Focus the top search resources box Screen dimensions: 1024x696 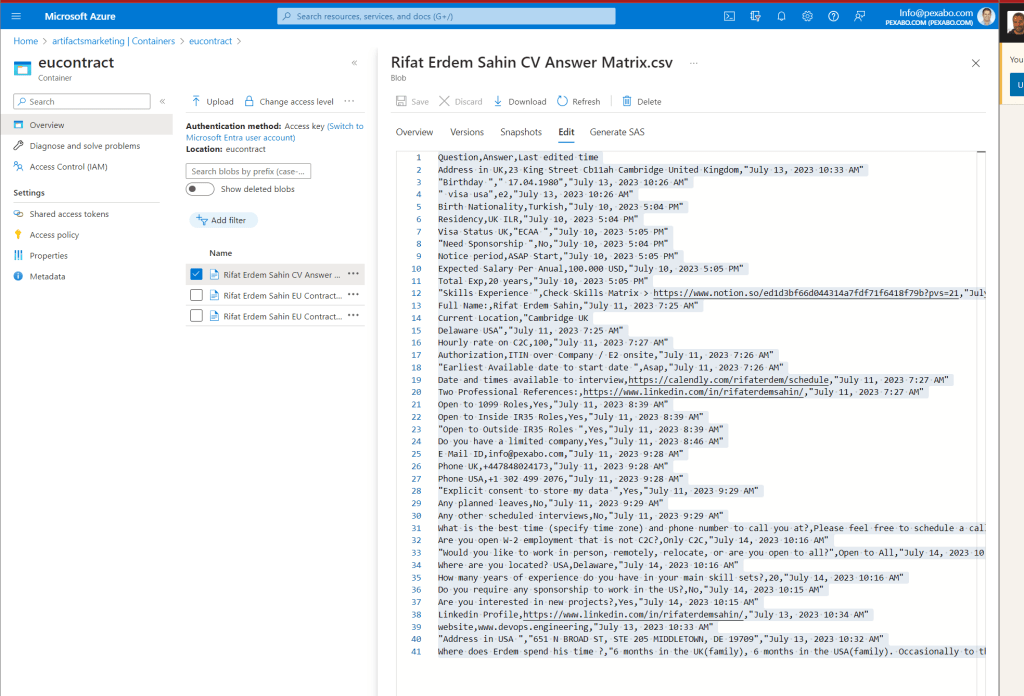pyautogui.click(x=447, y=16)
